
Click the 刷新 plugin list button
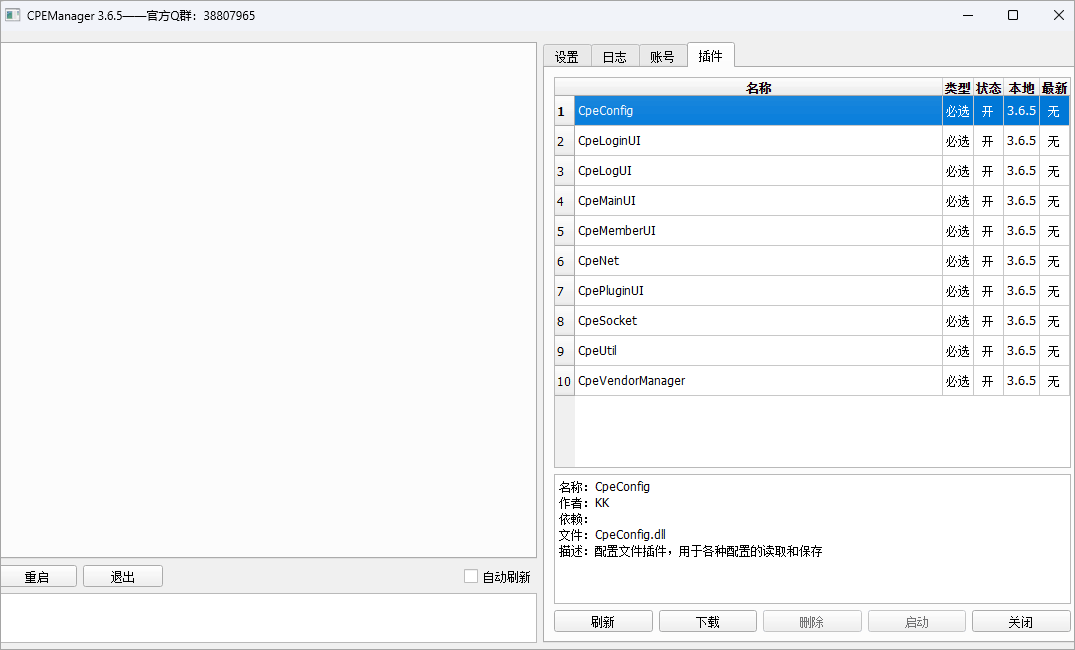click(603, 622)
